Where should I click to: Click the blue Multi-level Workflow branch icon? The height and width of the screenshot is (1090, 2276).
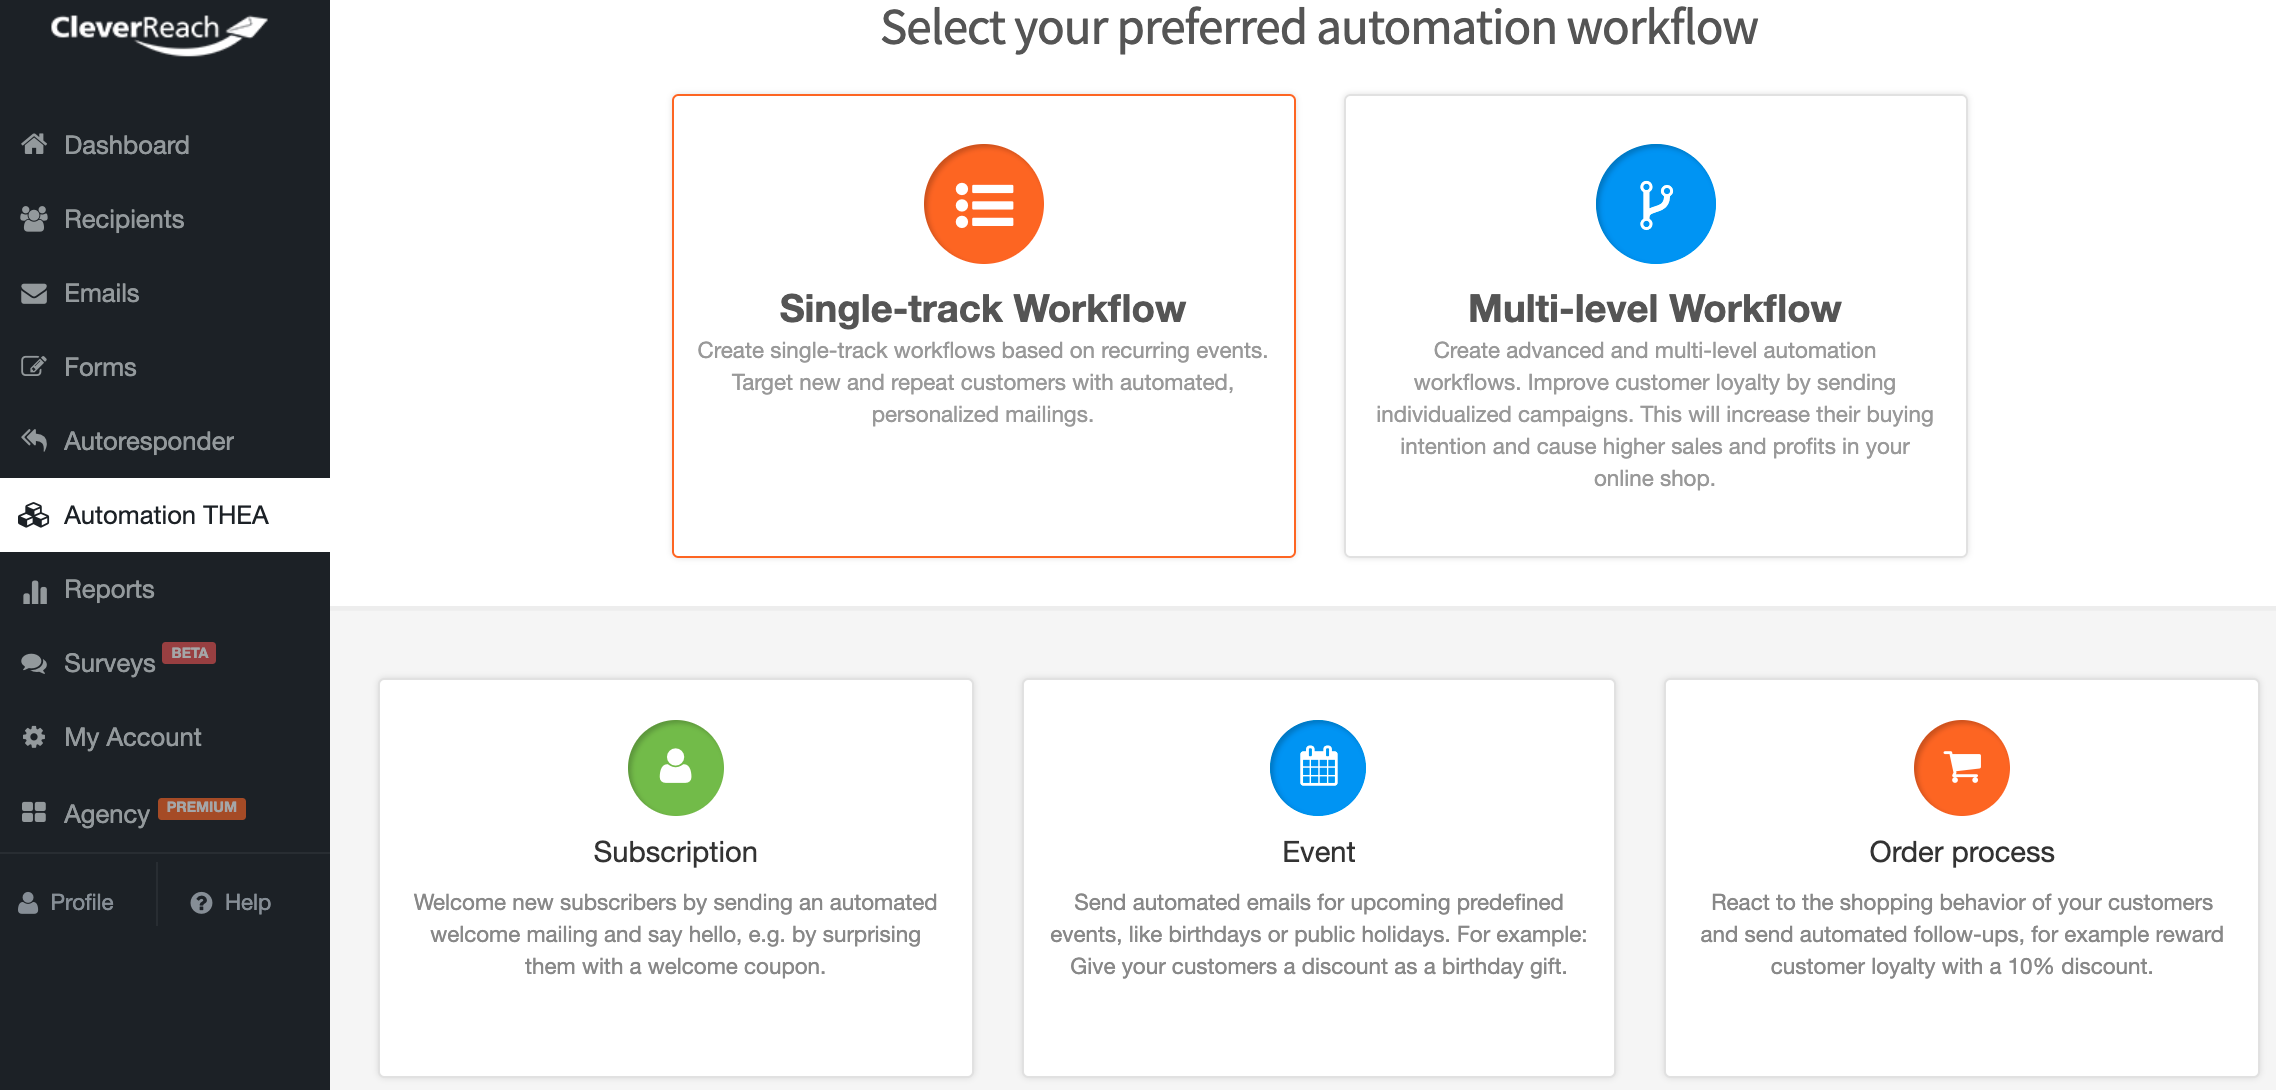[x=1655, y=204]
